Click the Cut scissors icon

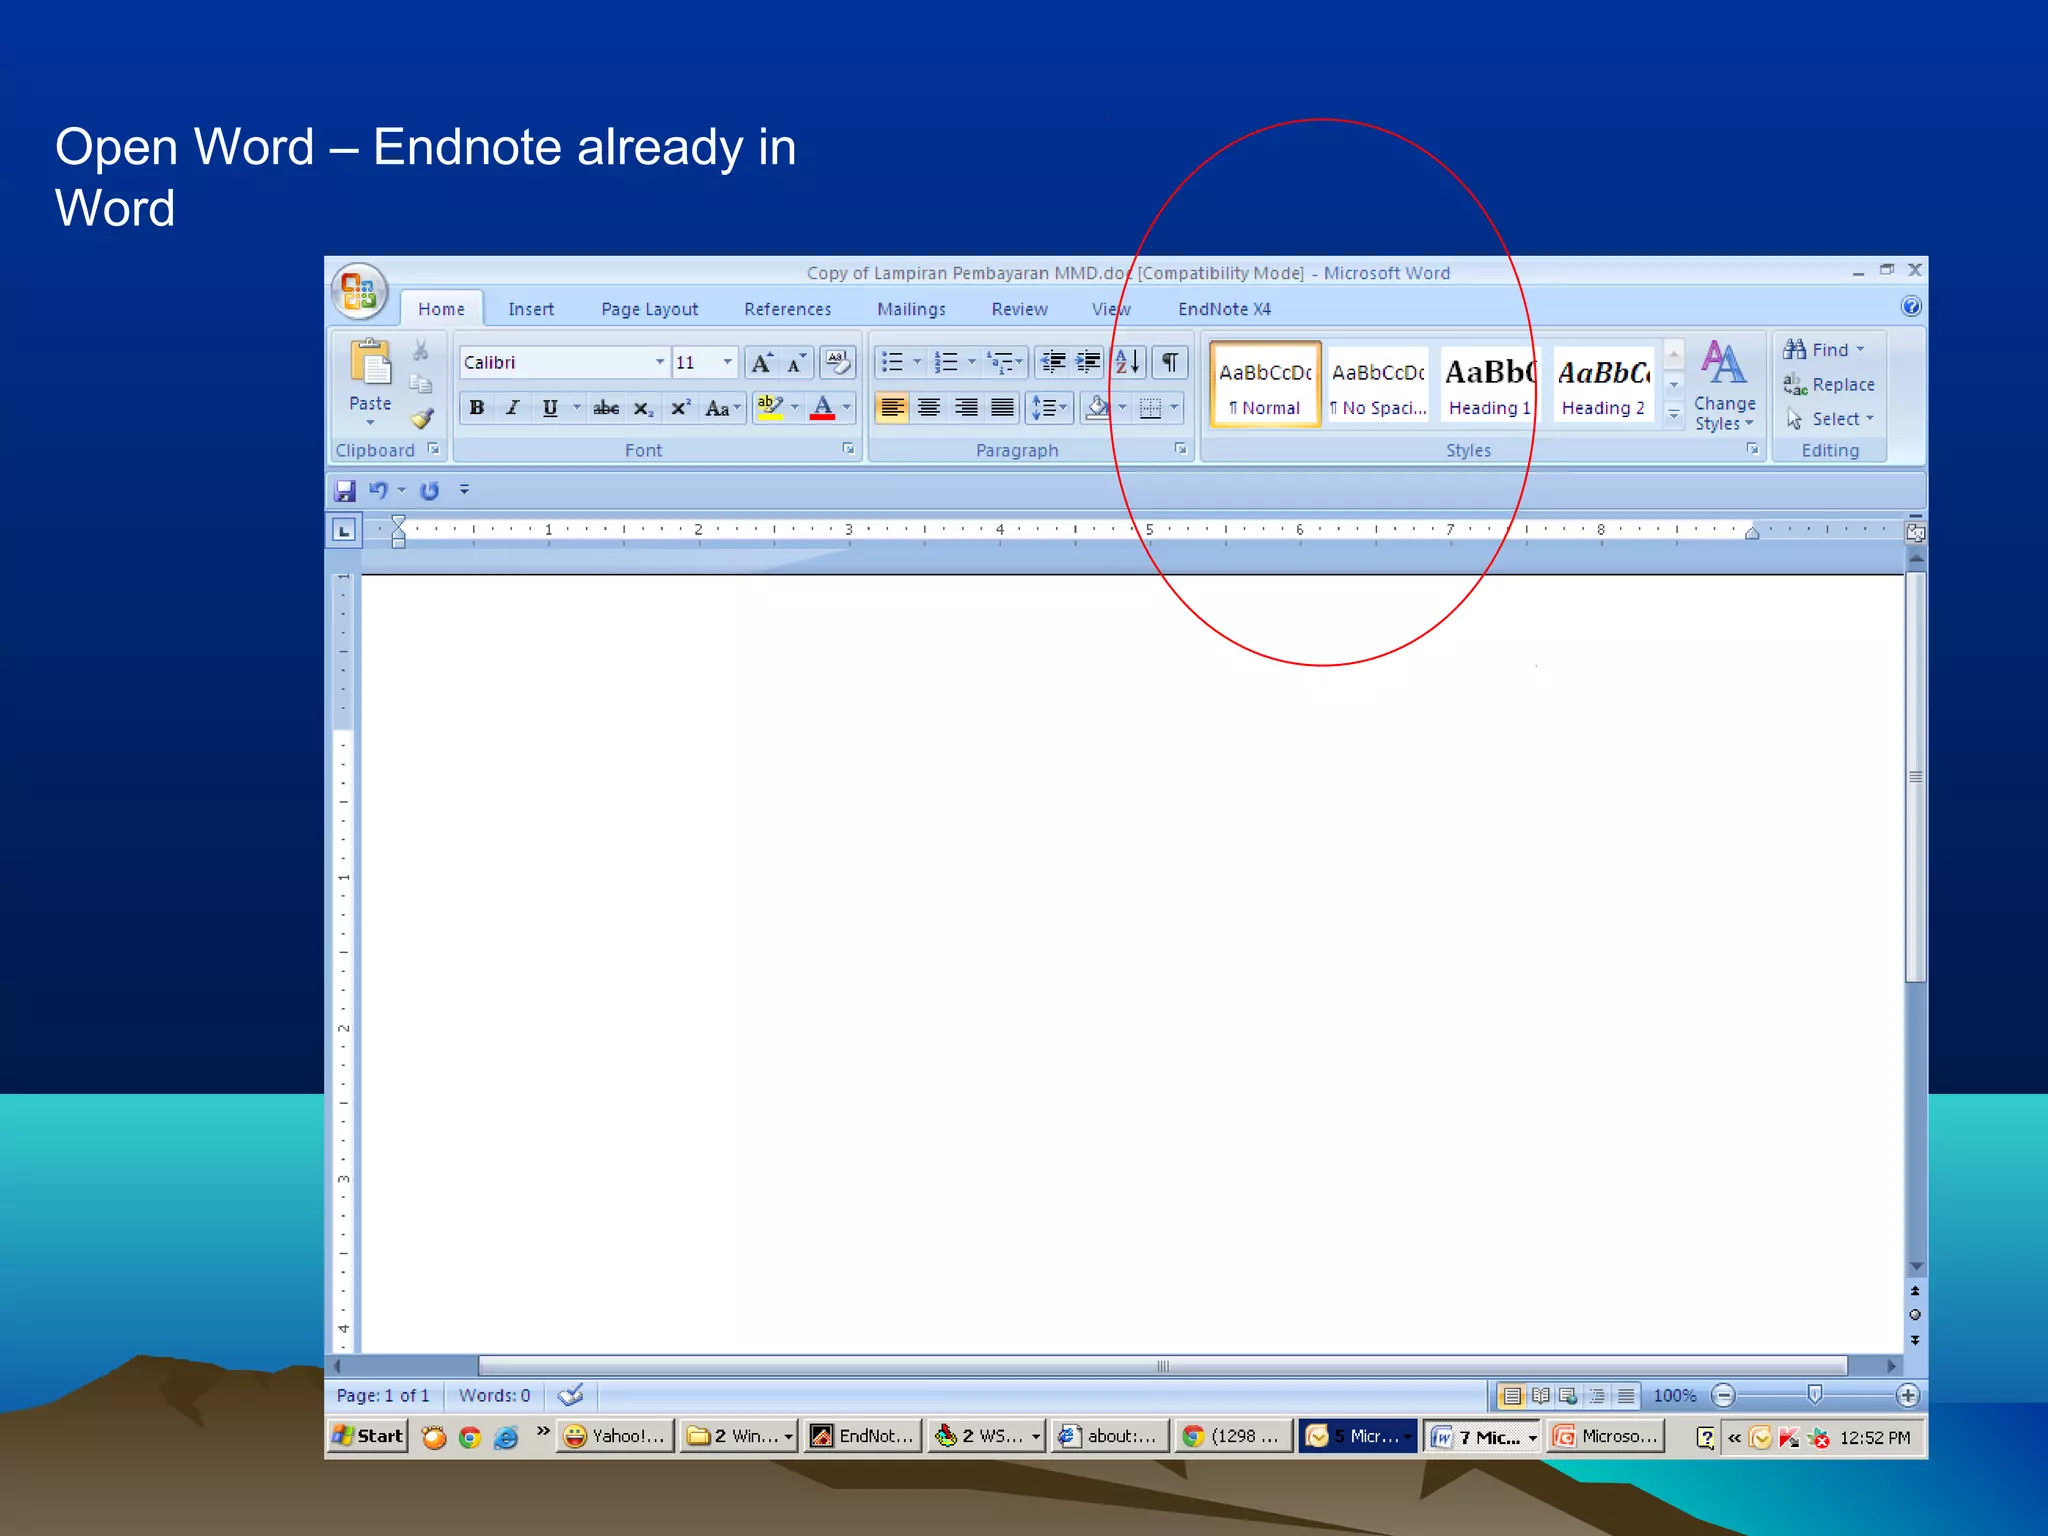click(x=421, y=350)
